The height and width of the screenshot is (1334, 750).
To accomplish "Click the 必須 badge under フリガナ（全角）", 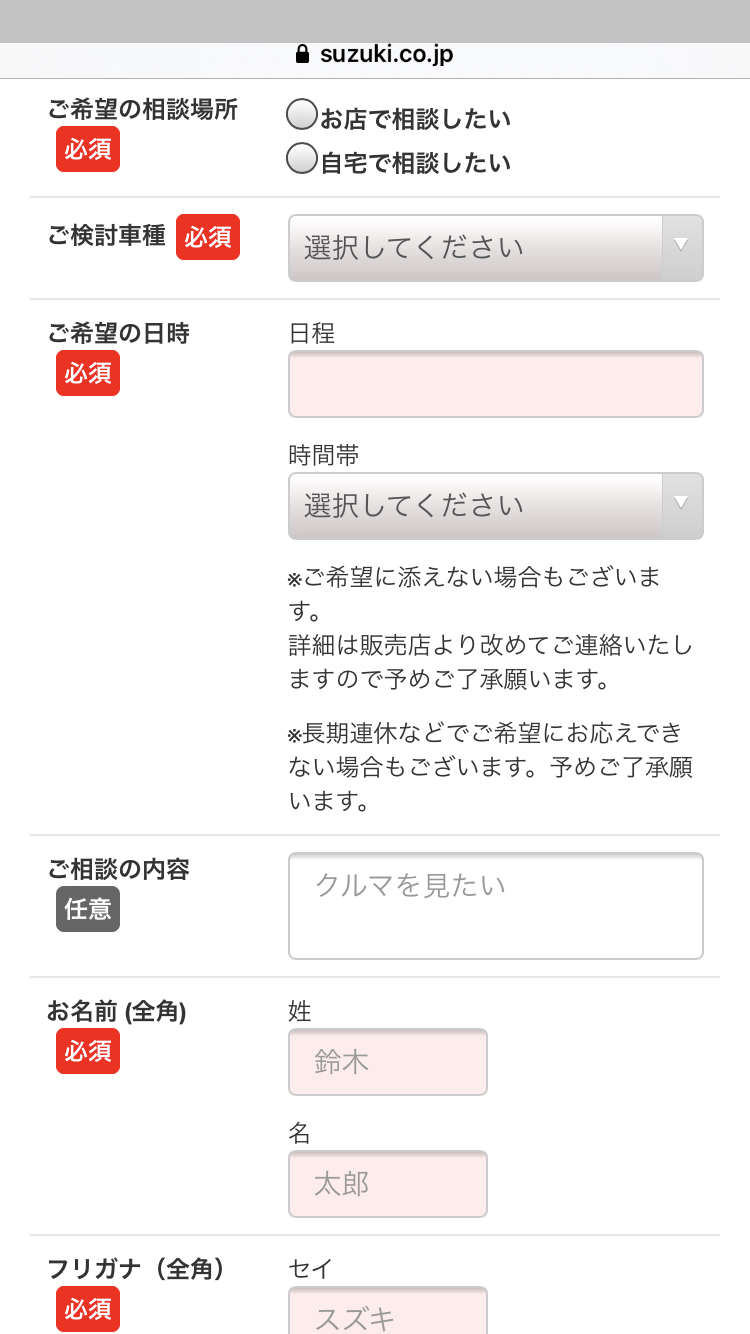I will [x=88, y=1309].
